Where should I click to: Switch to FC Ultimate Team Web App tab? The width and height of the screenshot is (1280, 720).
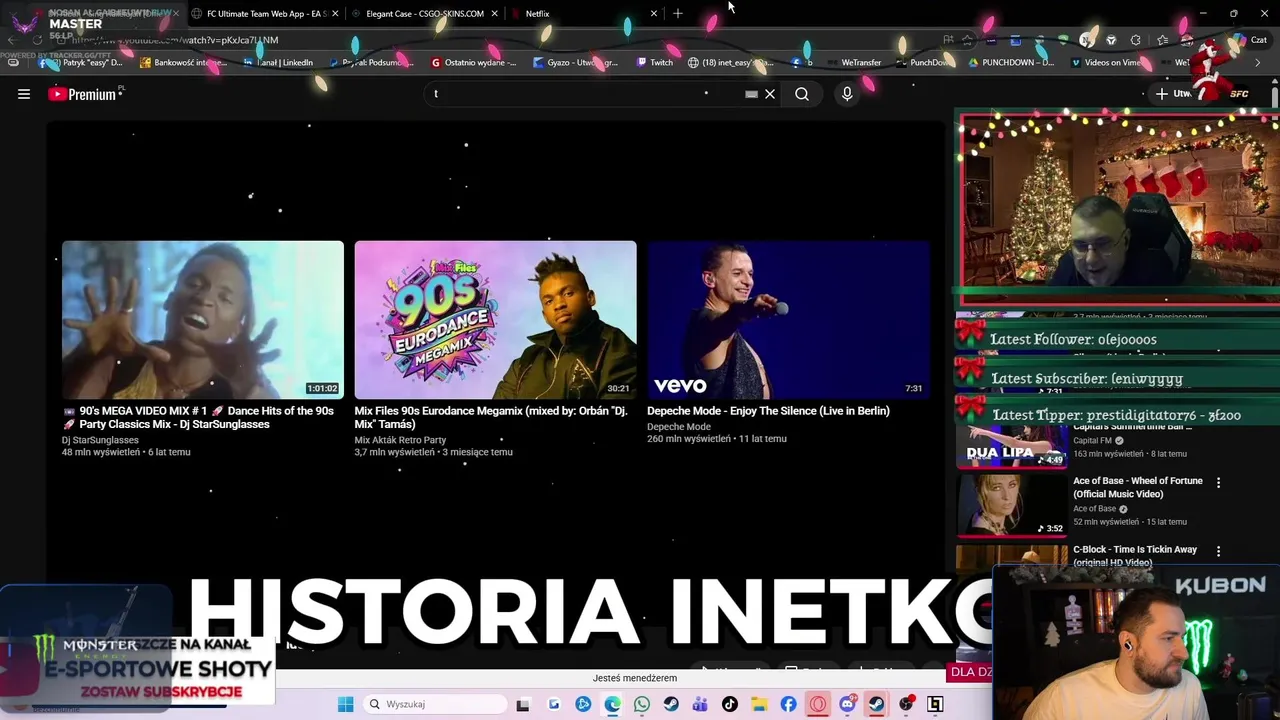click(x=260, y=14)
